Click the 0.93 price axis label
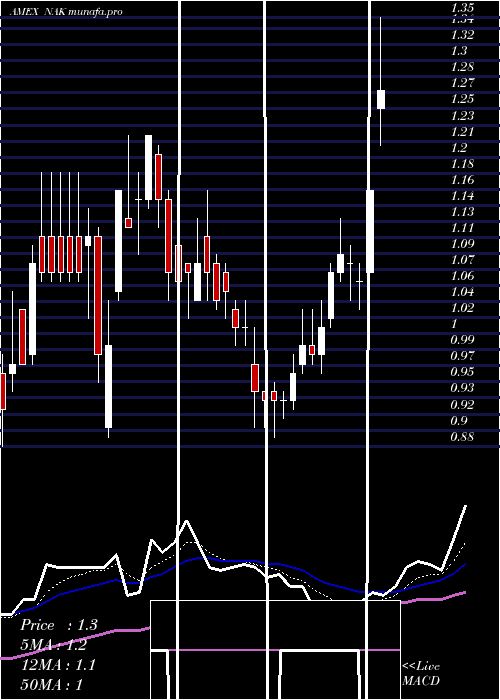Viewport: 500px width, 700px height. [x=462, y=388]
